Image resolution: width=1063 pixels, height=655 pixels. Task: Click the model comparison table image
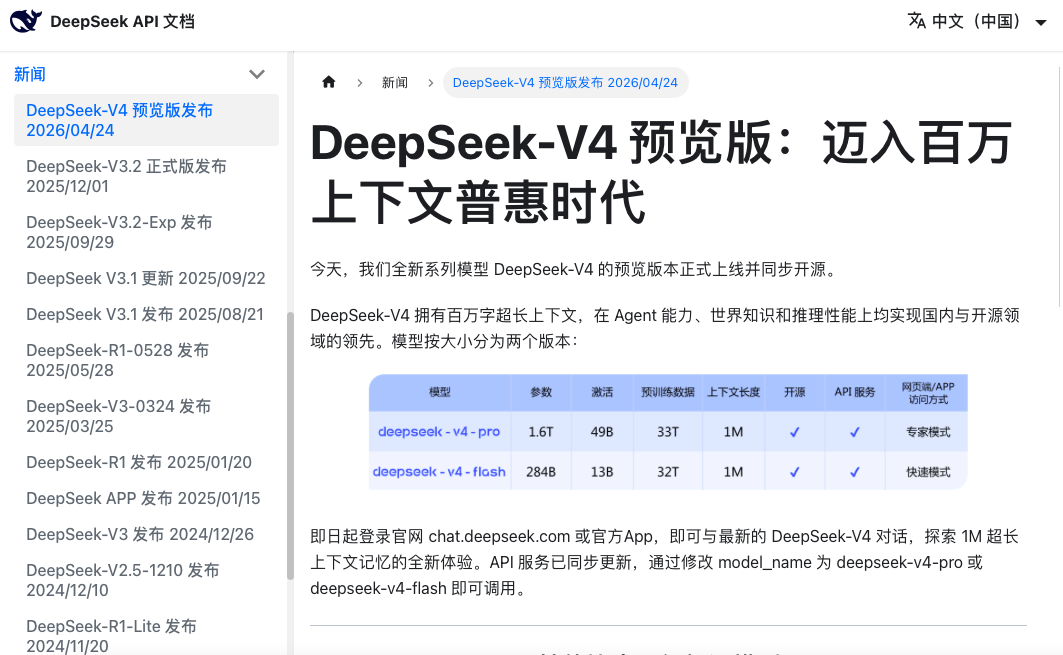pyautogui.click(x=668, y=432)
